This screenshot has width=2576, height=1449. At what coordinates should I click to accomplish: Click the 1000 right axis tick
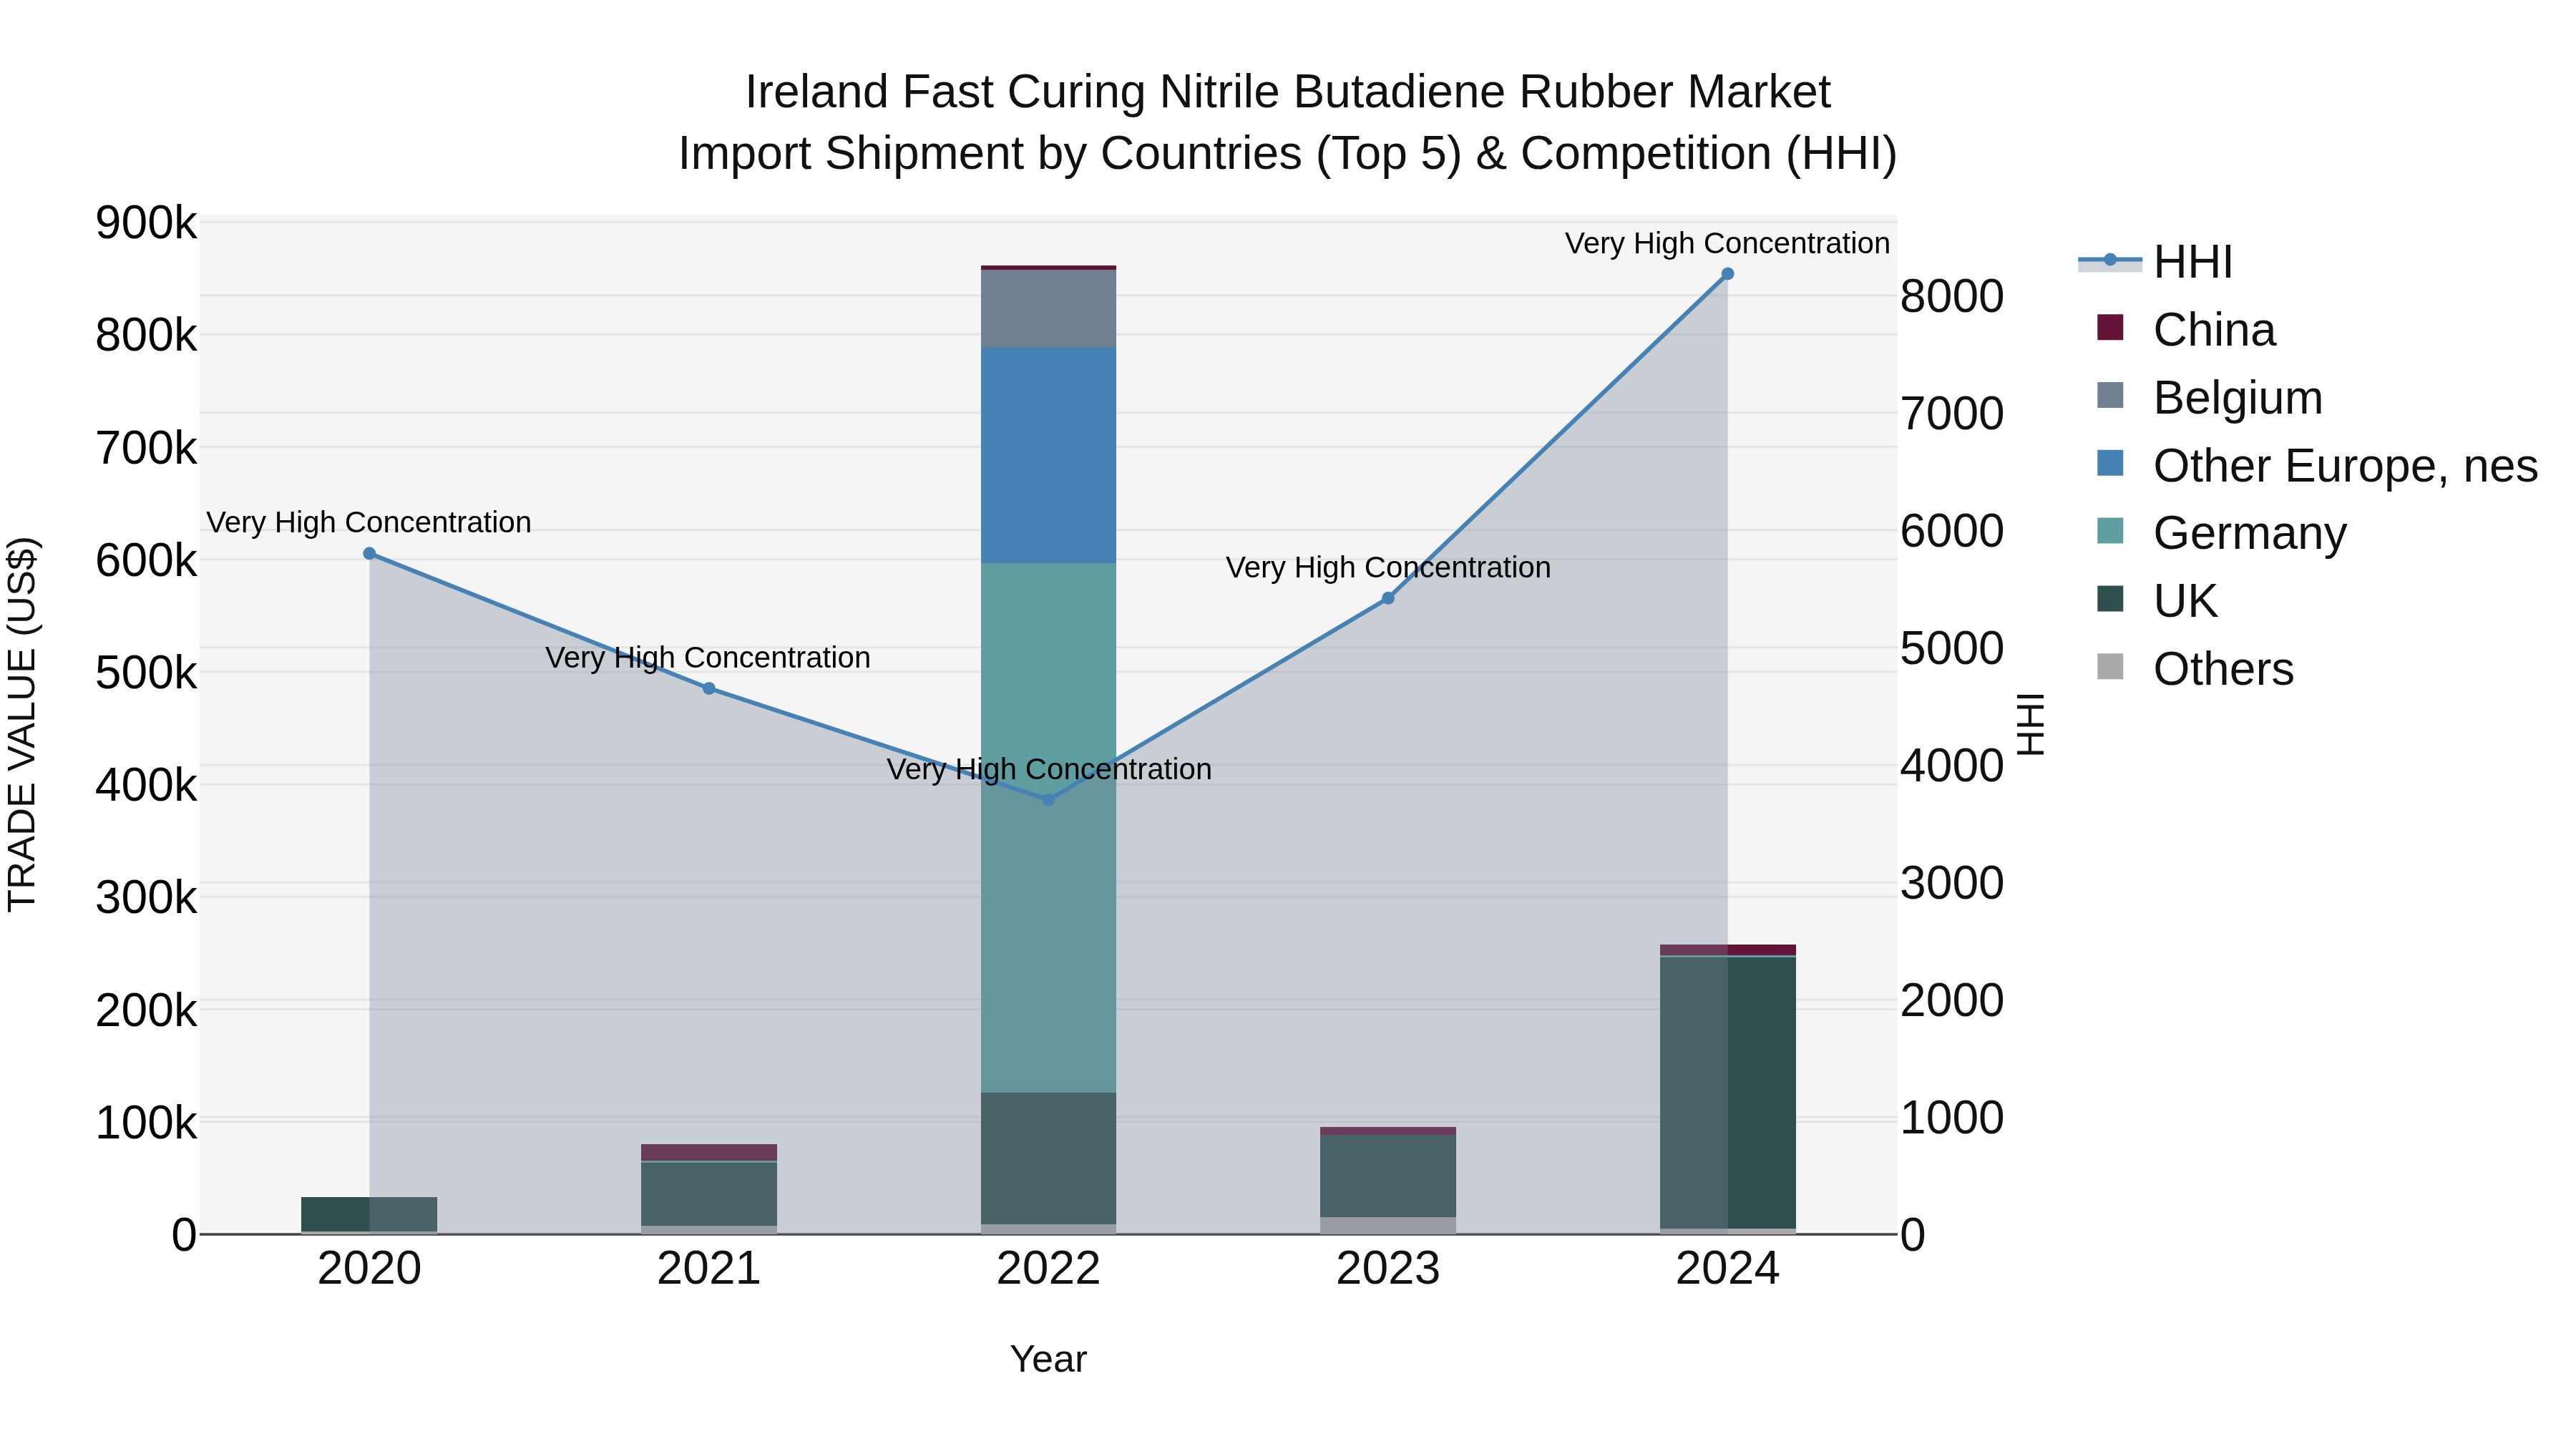click(1951, 1118)
